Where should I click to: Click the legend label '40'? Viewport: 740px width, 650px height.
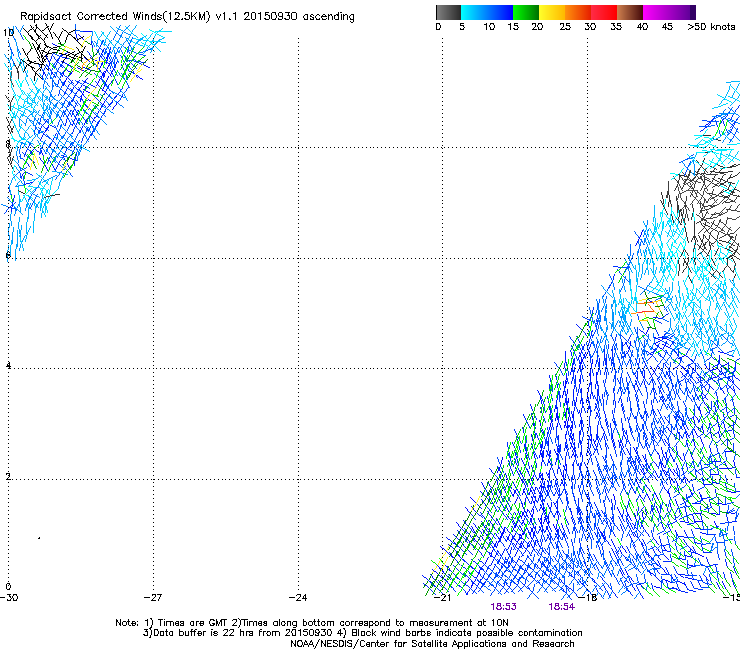(642, 27)
